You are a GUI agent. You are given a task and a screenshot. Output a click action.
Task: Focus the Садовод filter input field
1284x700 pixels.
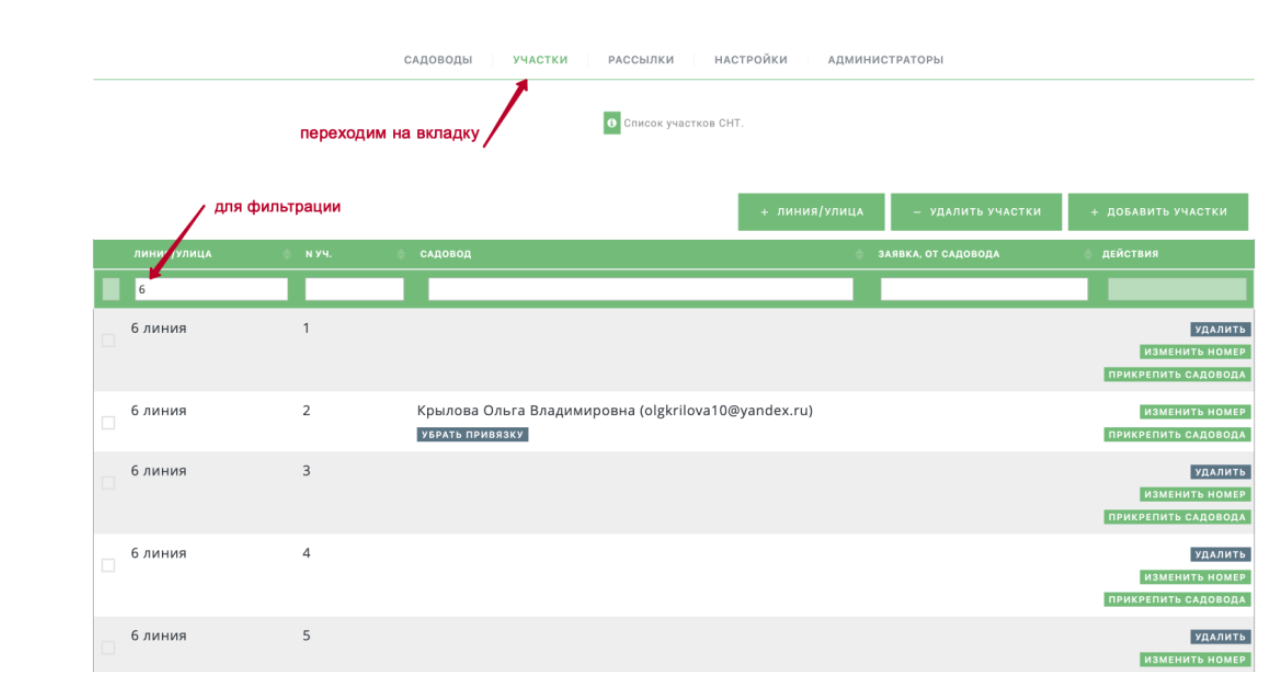[640, 289]
